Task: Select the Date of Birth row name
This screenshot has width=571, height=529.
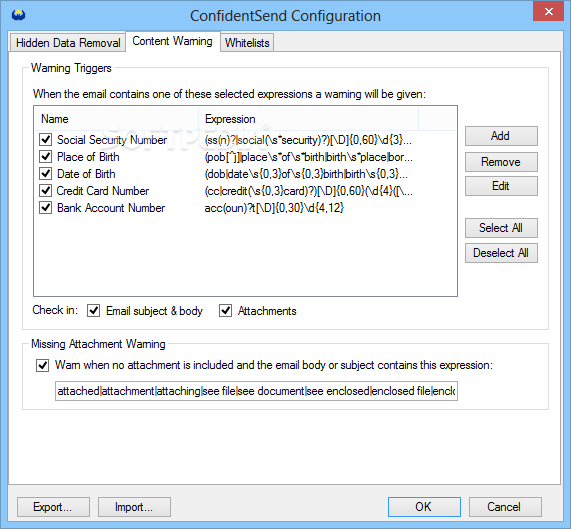Action: coord(86,174)
